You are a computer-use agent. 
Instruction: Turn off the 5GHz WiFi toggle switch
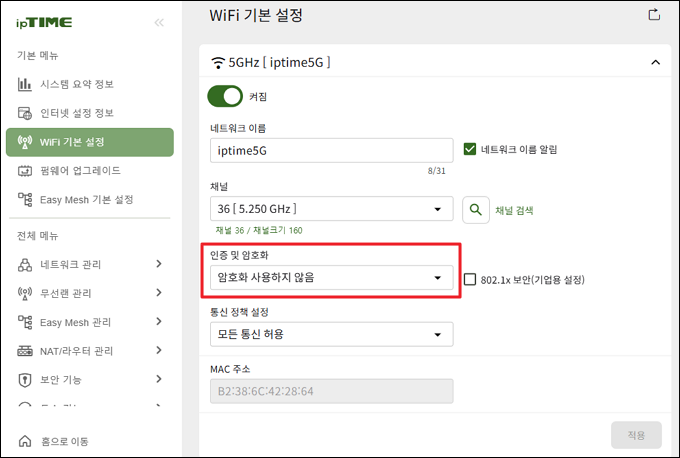tap(225, 96)
